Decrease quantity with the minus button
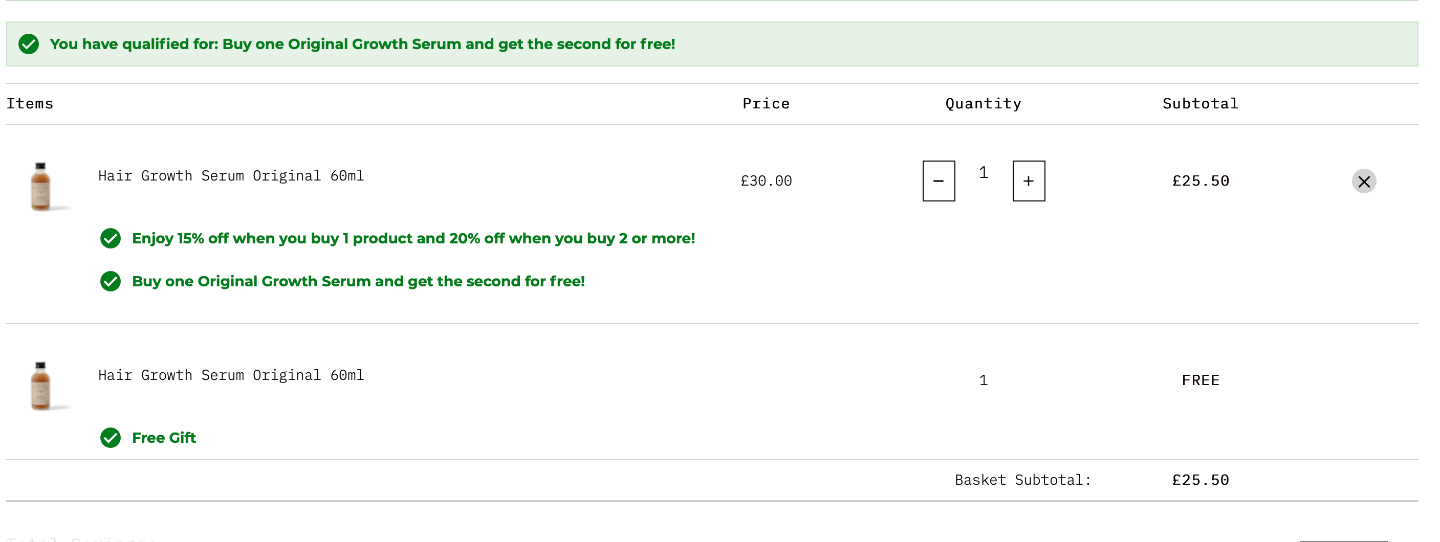1440x542 pixels. 938,181
